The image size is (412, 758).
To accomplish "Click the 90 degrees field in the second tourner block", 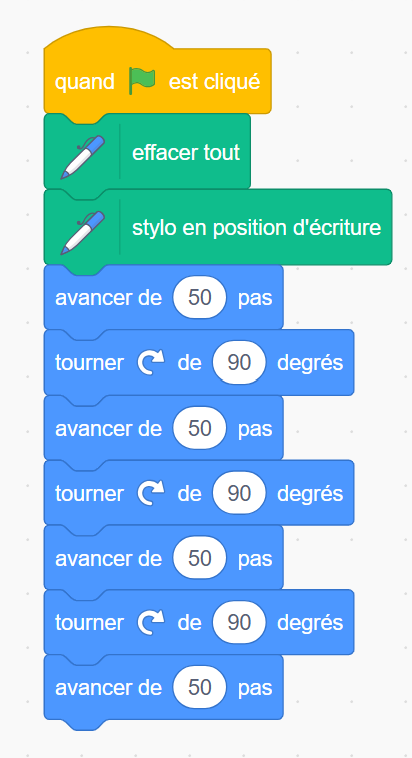I will 239,493.
